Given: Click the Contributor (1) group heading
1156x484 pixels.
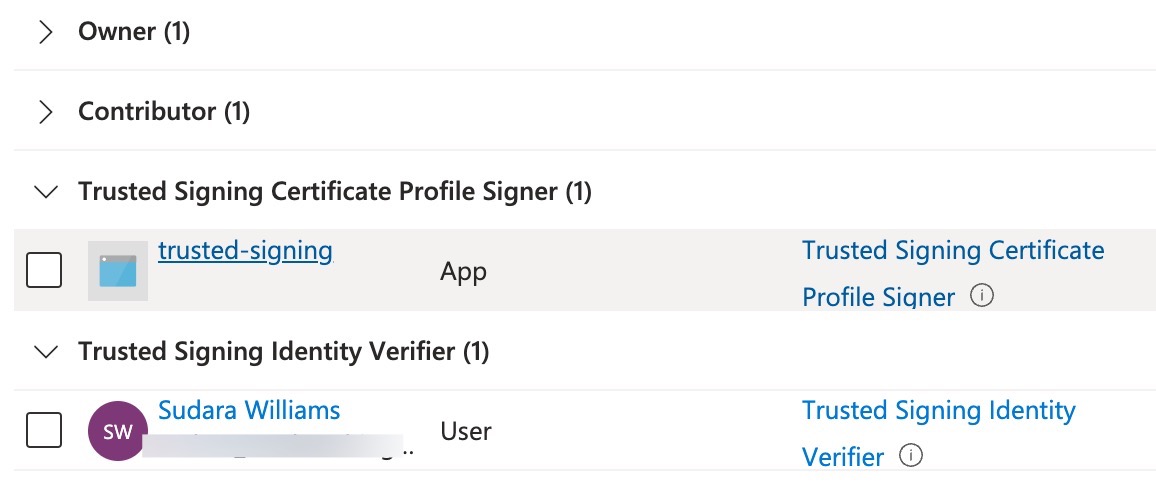Looking at the screenshot, I should click(164, 111).
